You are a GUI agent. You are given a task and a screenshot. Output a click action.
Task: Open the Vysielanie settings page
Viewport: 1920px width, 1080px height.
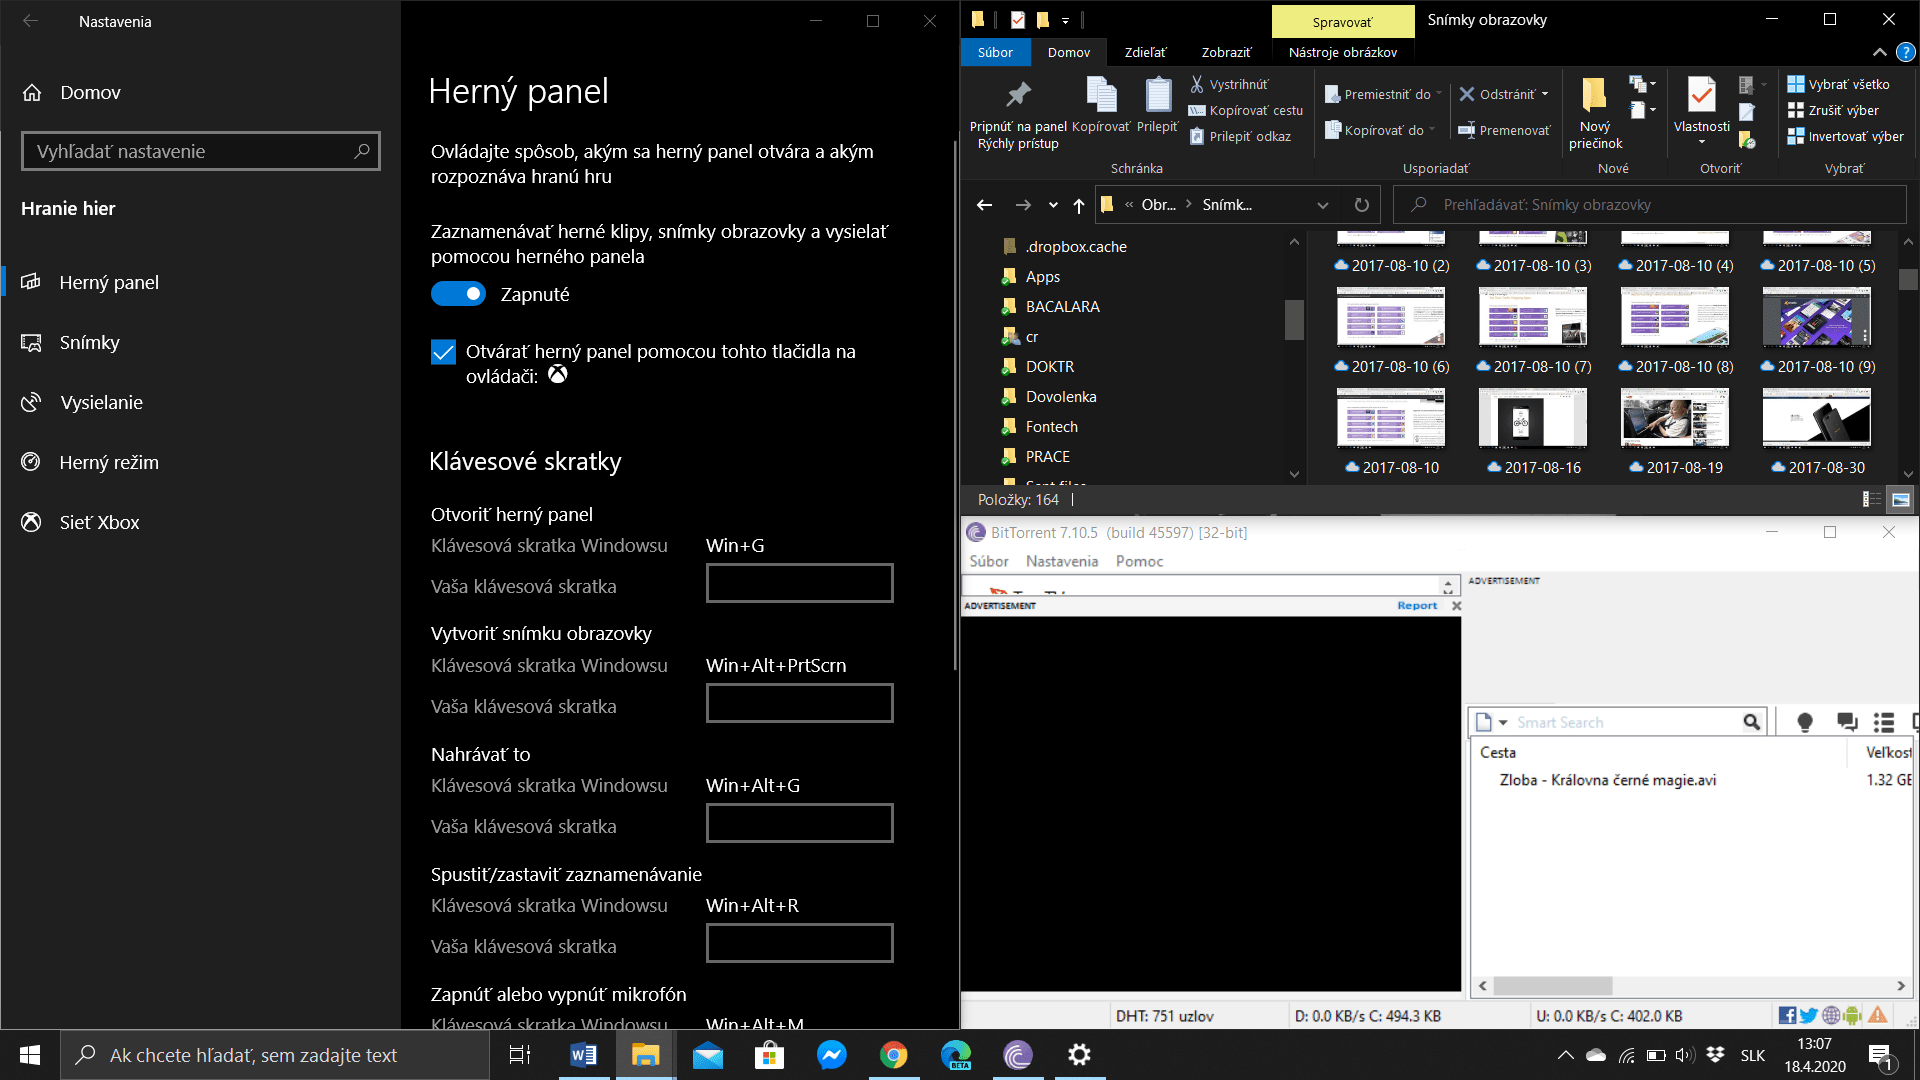pyautogui.click(x=200, y=402)
